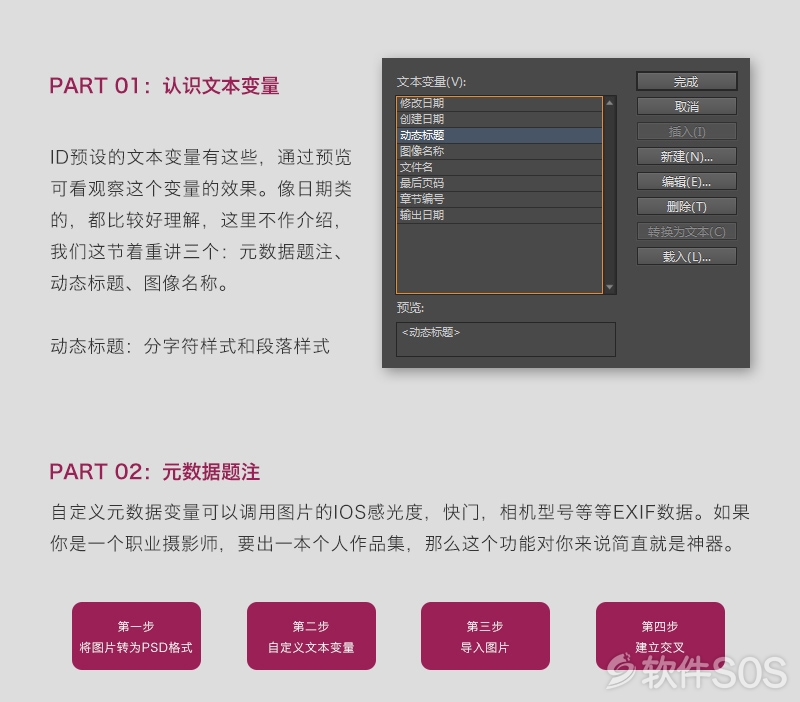This screenshot has height=702, width=800.
Task: Click the 文本变量(V): label
Action: (432, 82)
